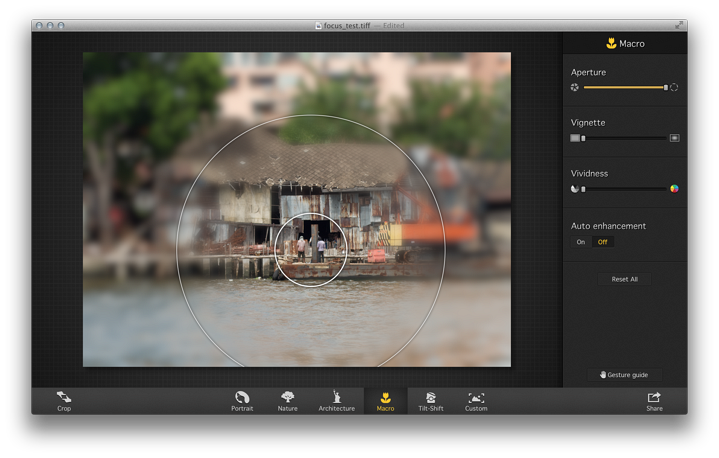Open the Gesture guide
Image resolution: width=719 pixels, height=458 pixels.
click(624, 375)
